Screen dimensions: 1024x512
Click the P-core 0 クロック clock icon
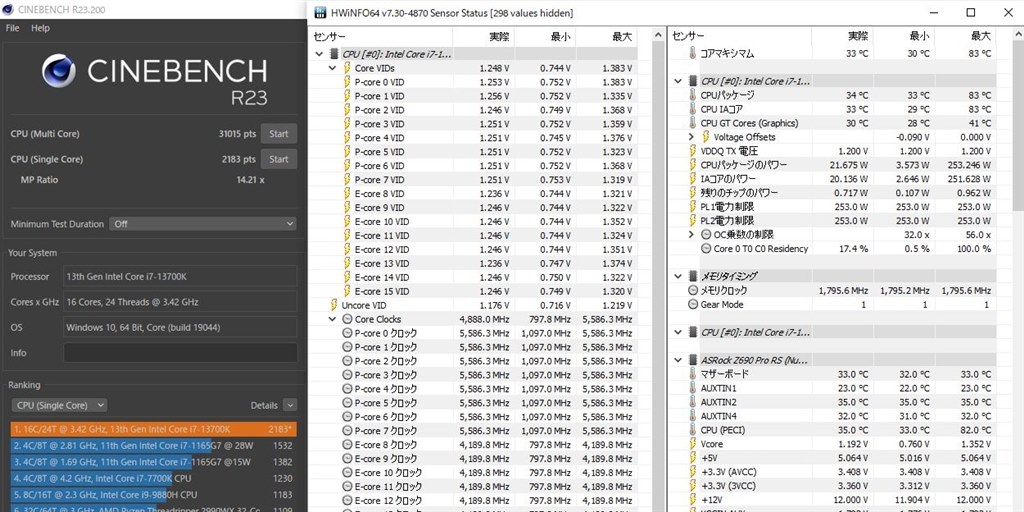click(347, 333)
